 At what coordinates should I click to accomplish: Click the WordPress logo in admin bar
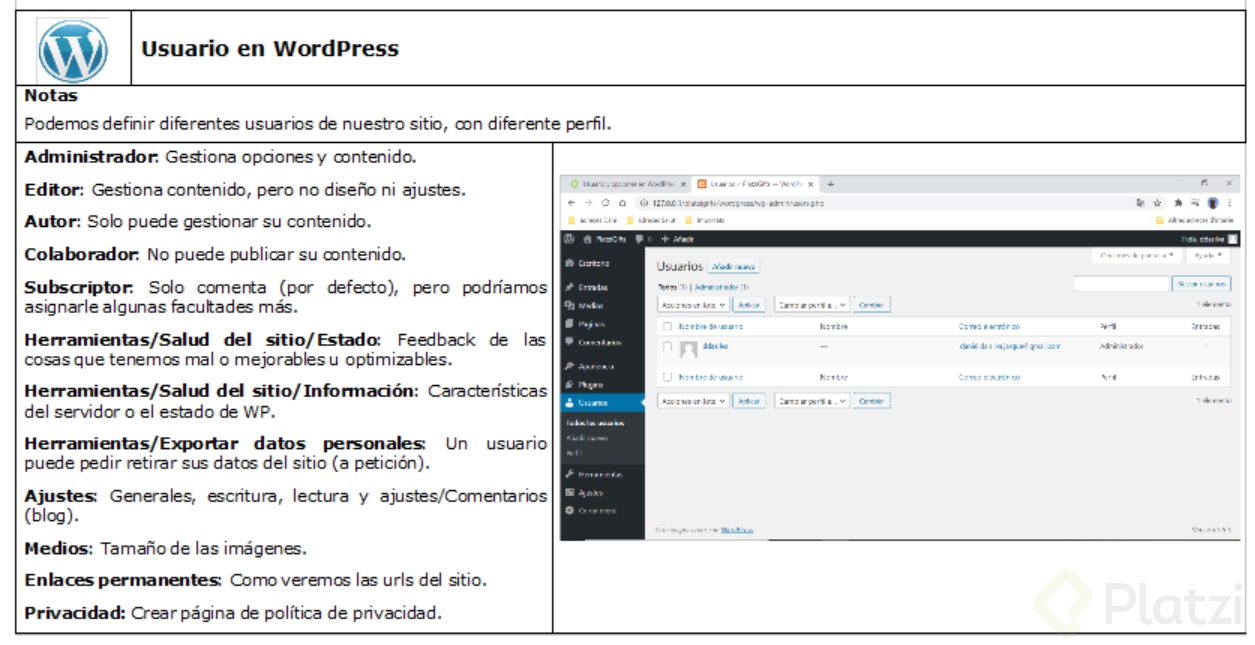click(x=570, y=239)
